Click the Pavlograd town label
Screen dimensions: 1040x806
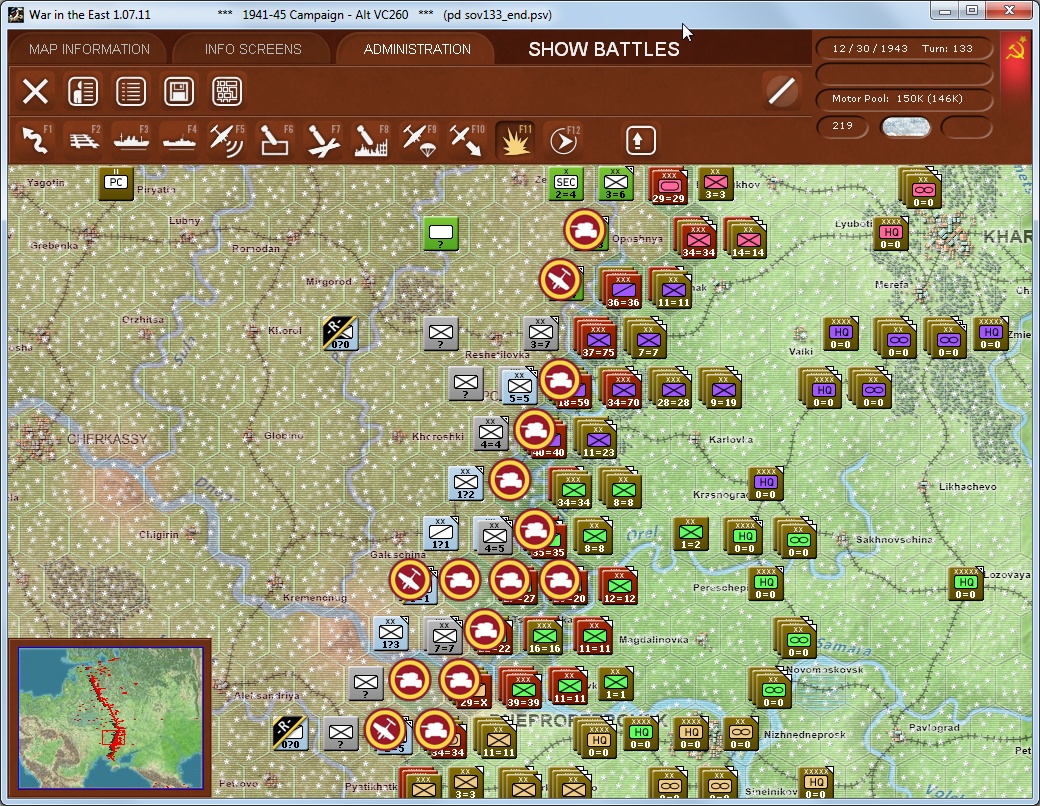934,728
